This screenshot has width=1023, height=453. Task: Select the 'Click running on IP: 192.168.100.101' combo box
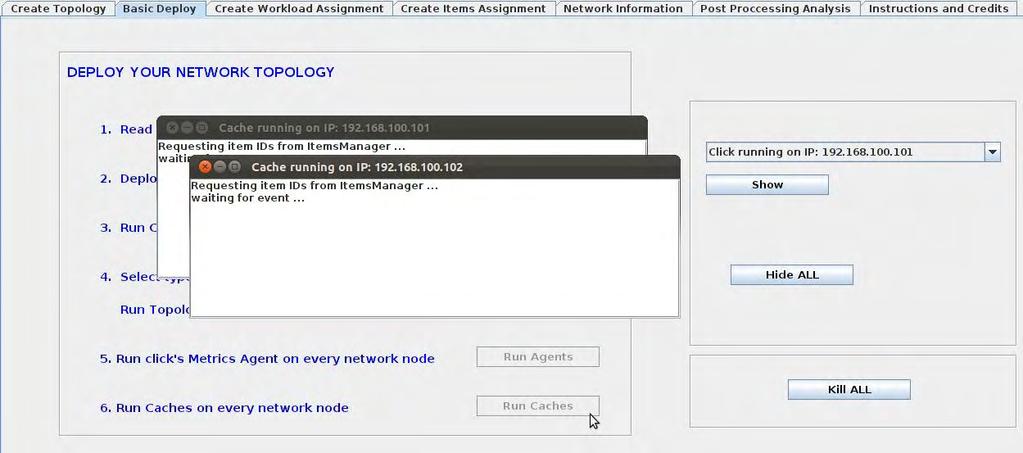tap(853, 152)
